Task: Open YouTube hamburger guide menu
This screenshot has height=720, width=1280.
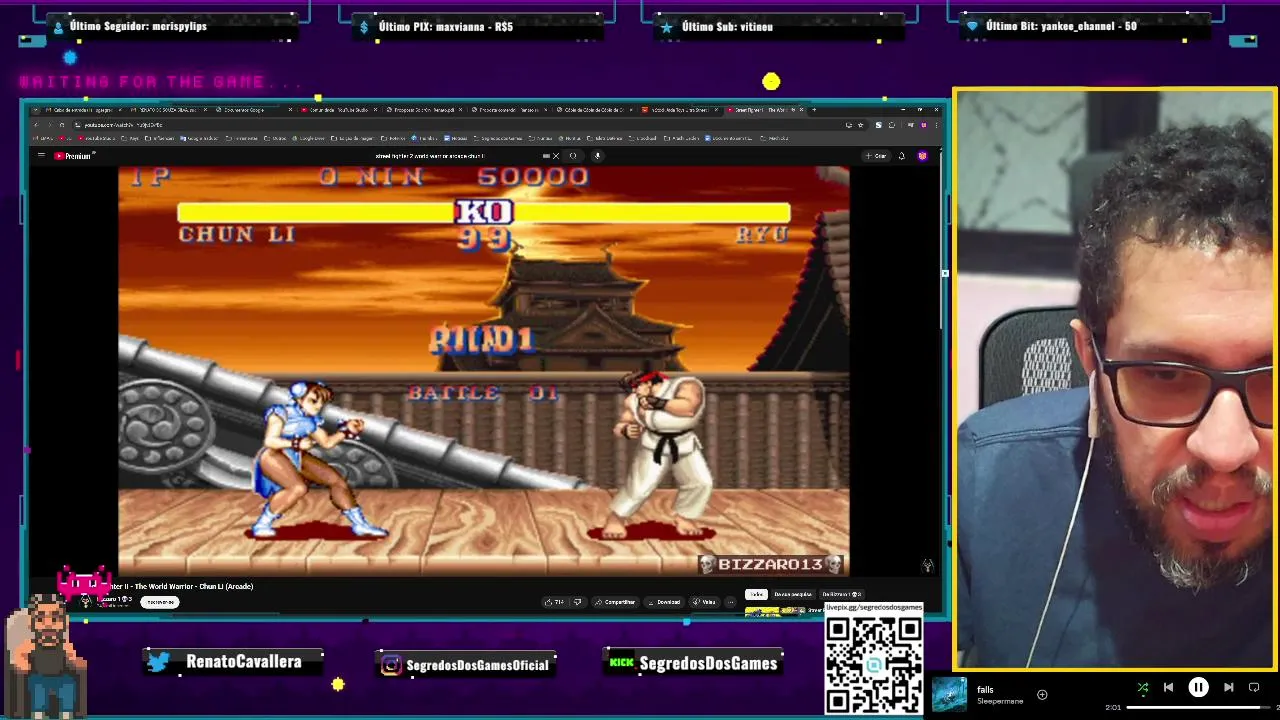Action: click(x=41, y=156)
